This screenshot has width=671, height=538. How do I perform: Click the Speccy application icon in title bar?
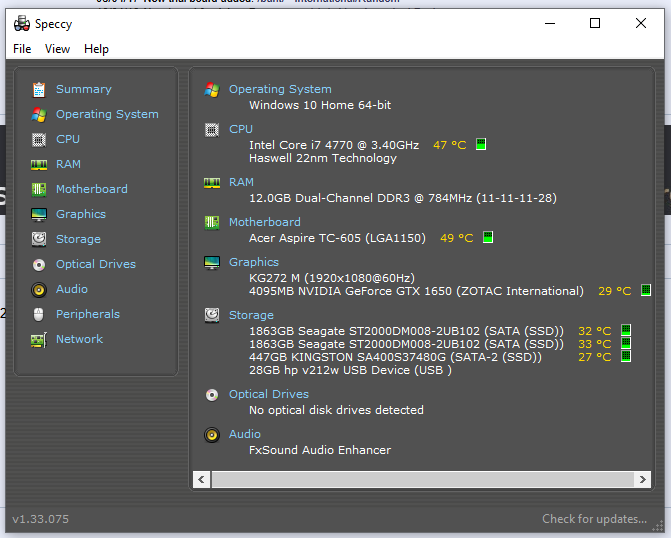click(x=22, y=24)
